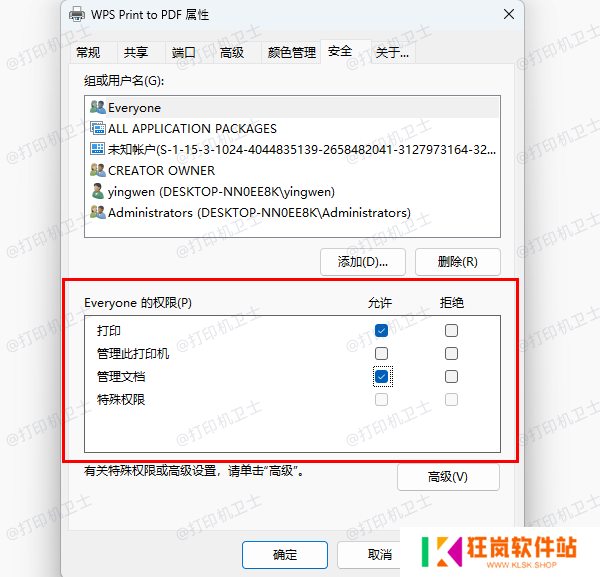Click the printer icon in the title bar
The width and height of the screenshot is (600, 577).
click(77, 14)
